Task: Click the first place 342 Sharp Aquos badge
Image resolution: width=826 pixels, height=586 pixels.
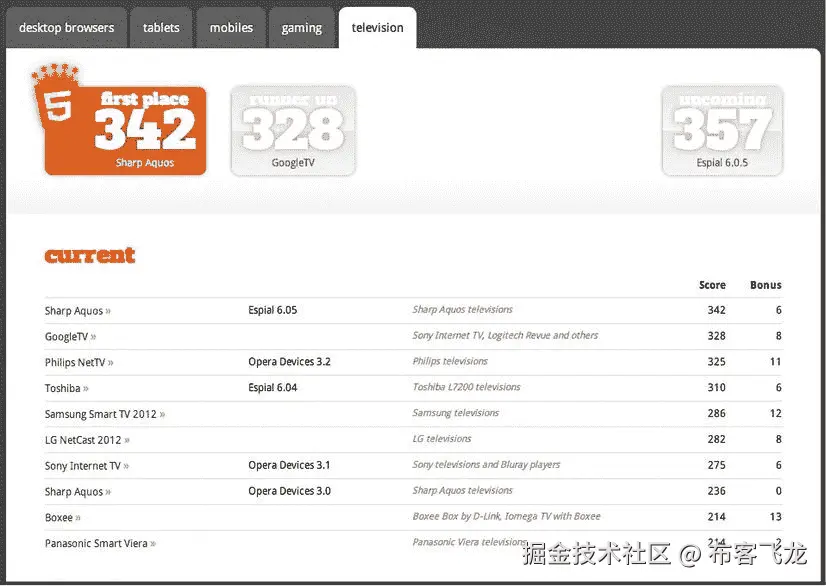Action: click(125, 130)
